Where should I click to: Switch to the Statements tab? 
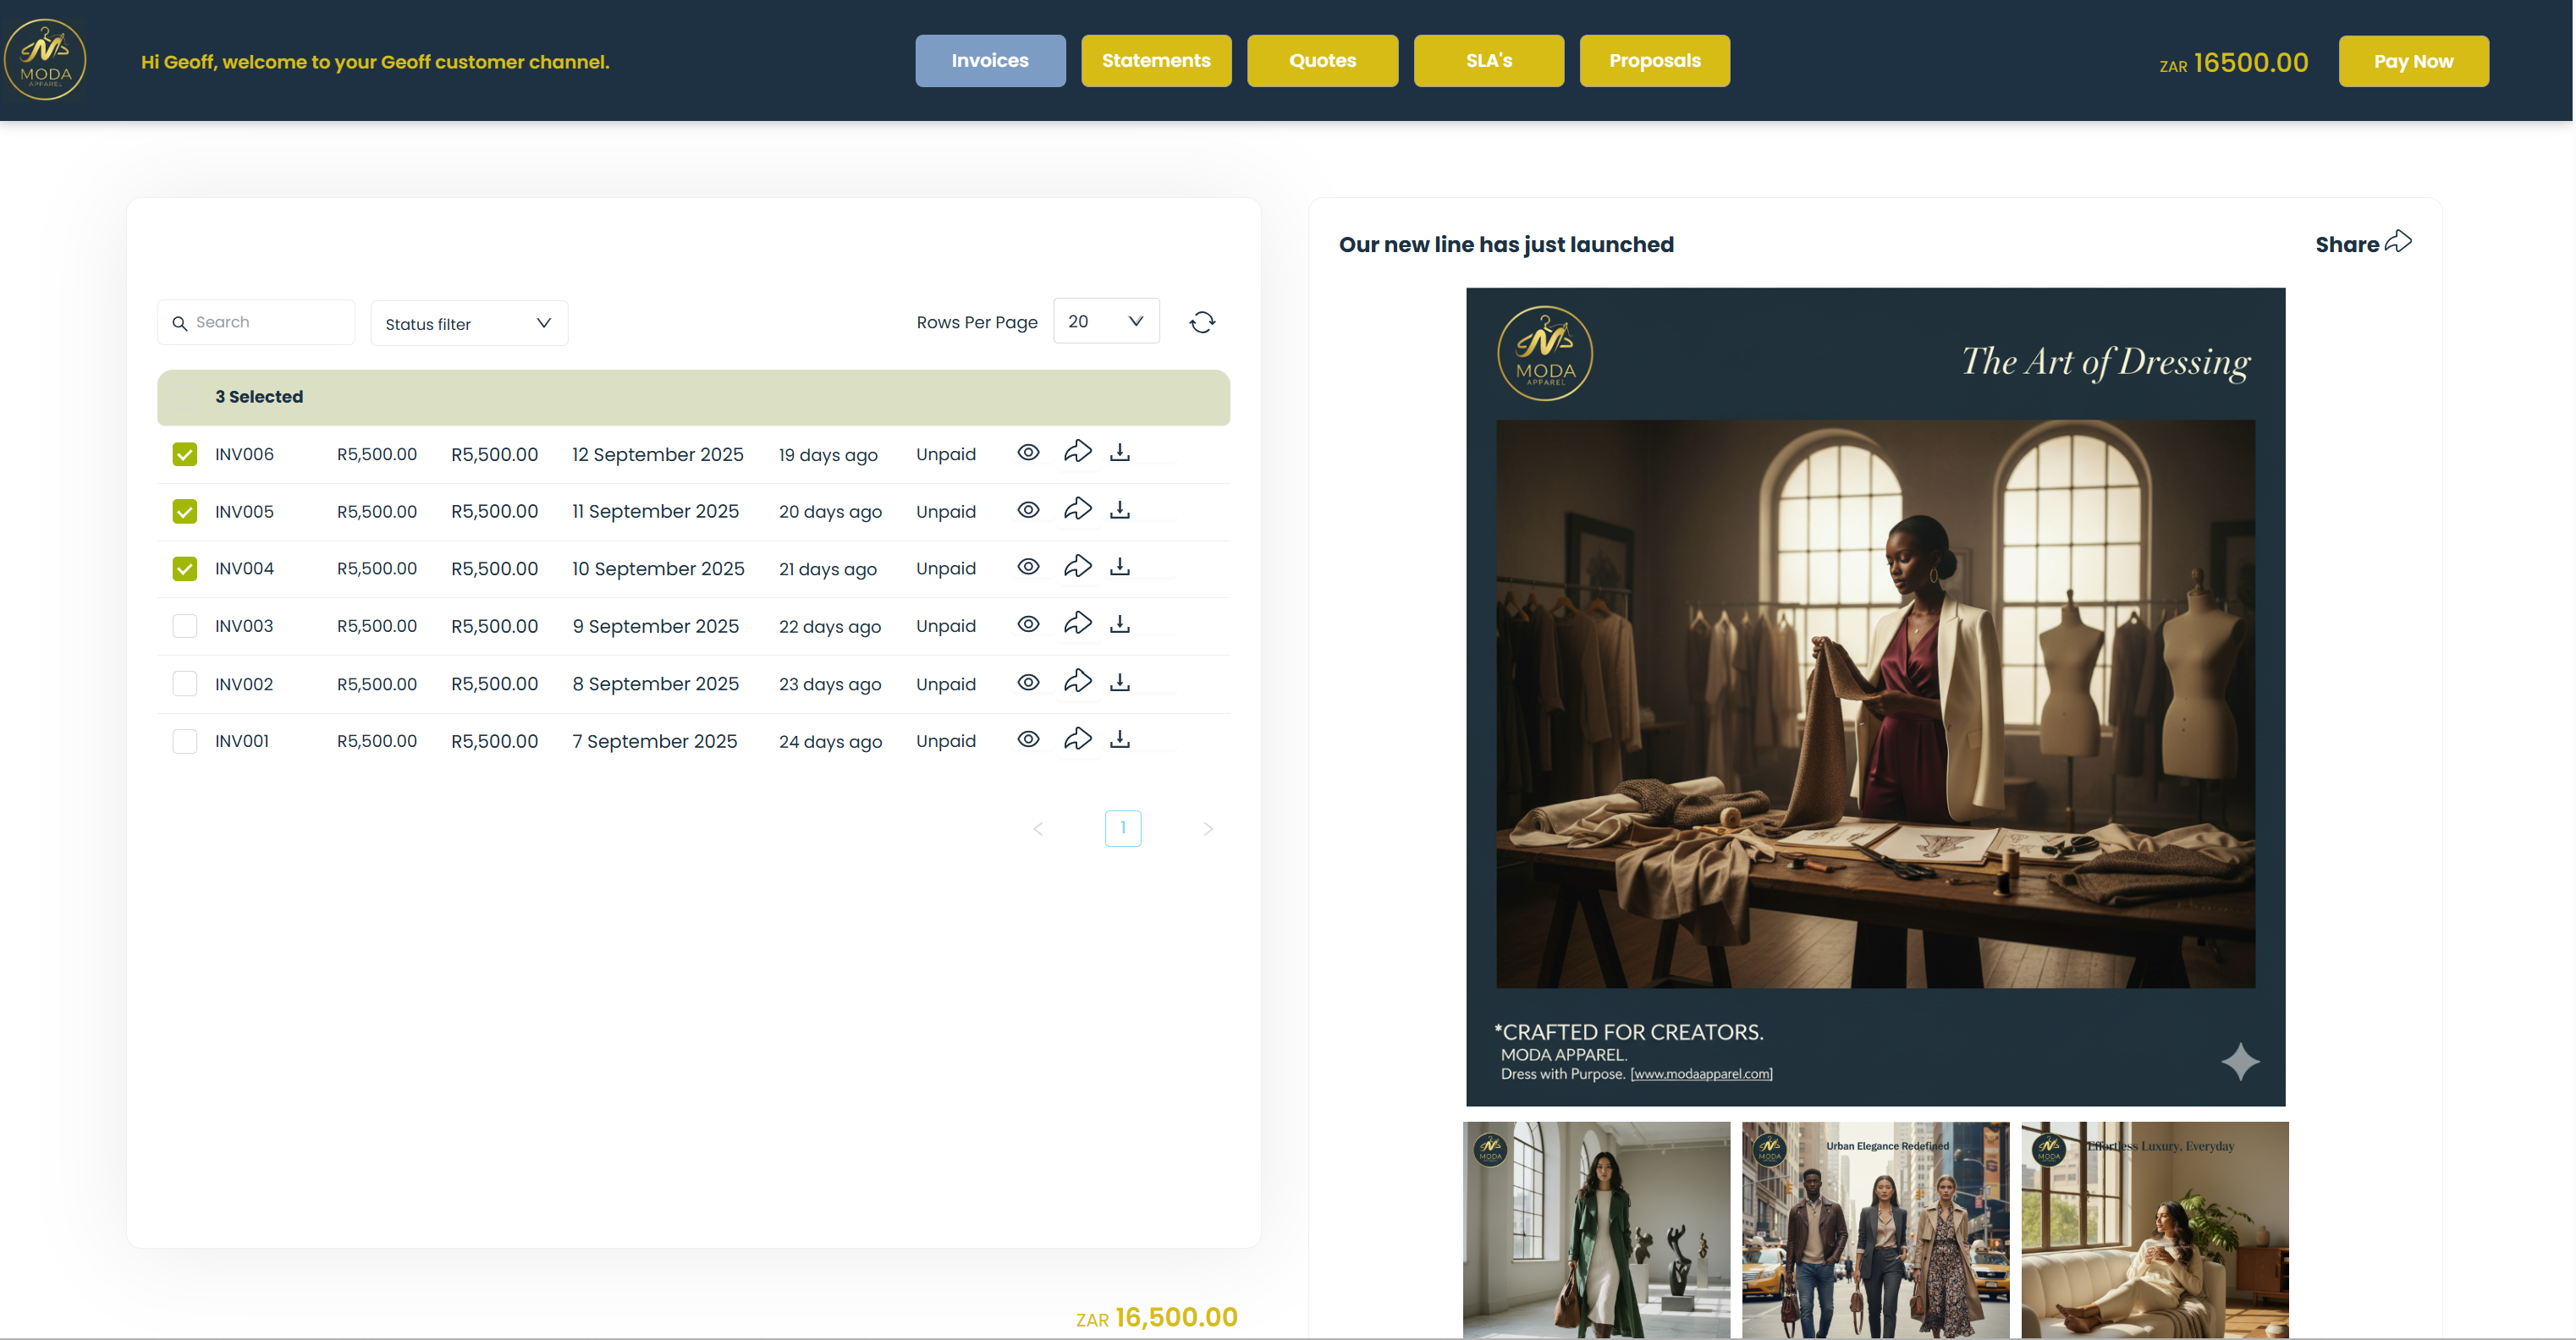click(1156, 61)
